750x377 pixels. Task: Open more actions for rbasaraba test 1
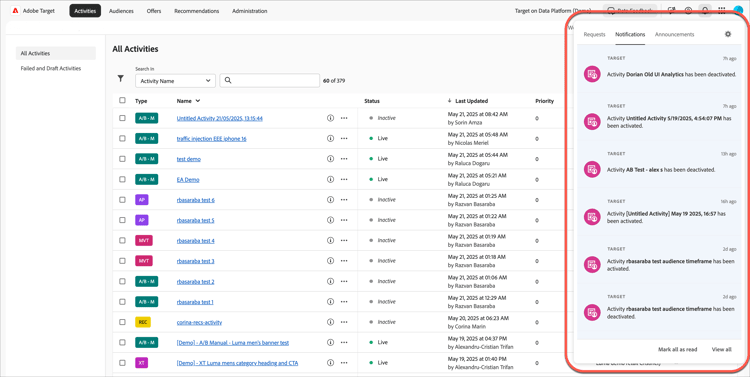point(344,302)
